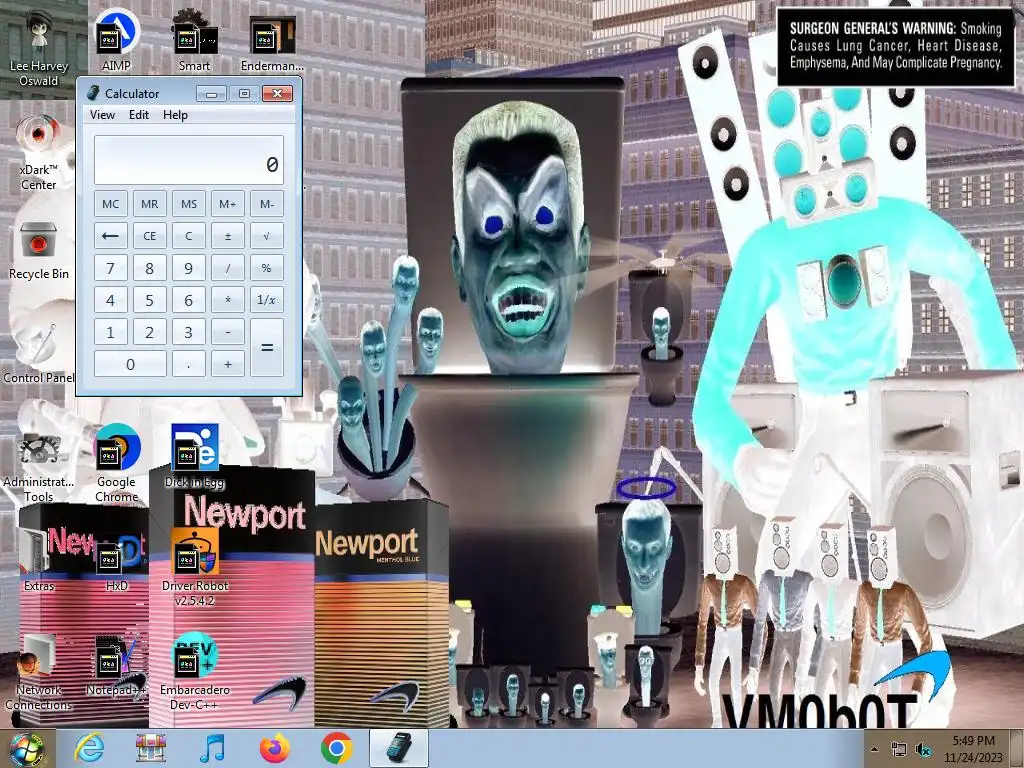1024x768 pixels.
Task: Click the calculator 2 key
Action: point(150,332)
